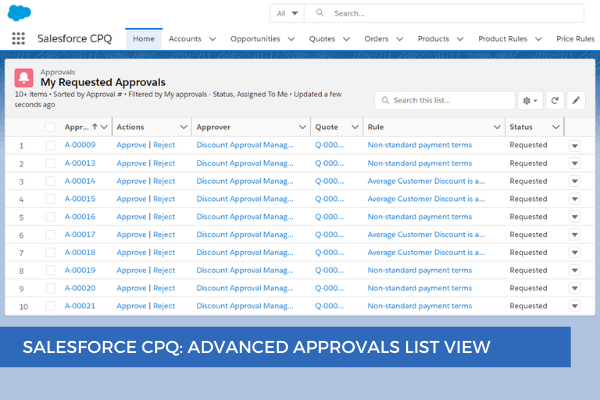The width and height of the screenshot is (600, 400).
Task: Open row actions menu for A-00009
Action: (574, 145)
